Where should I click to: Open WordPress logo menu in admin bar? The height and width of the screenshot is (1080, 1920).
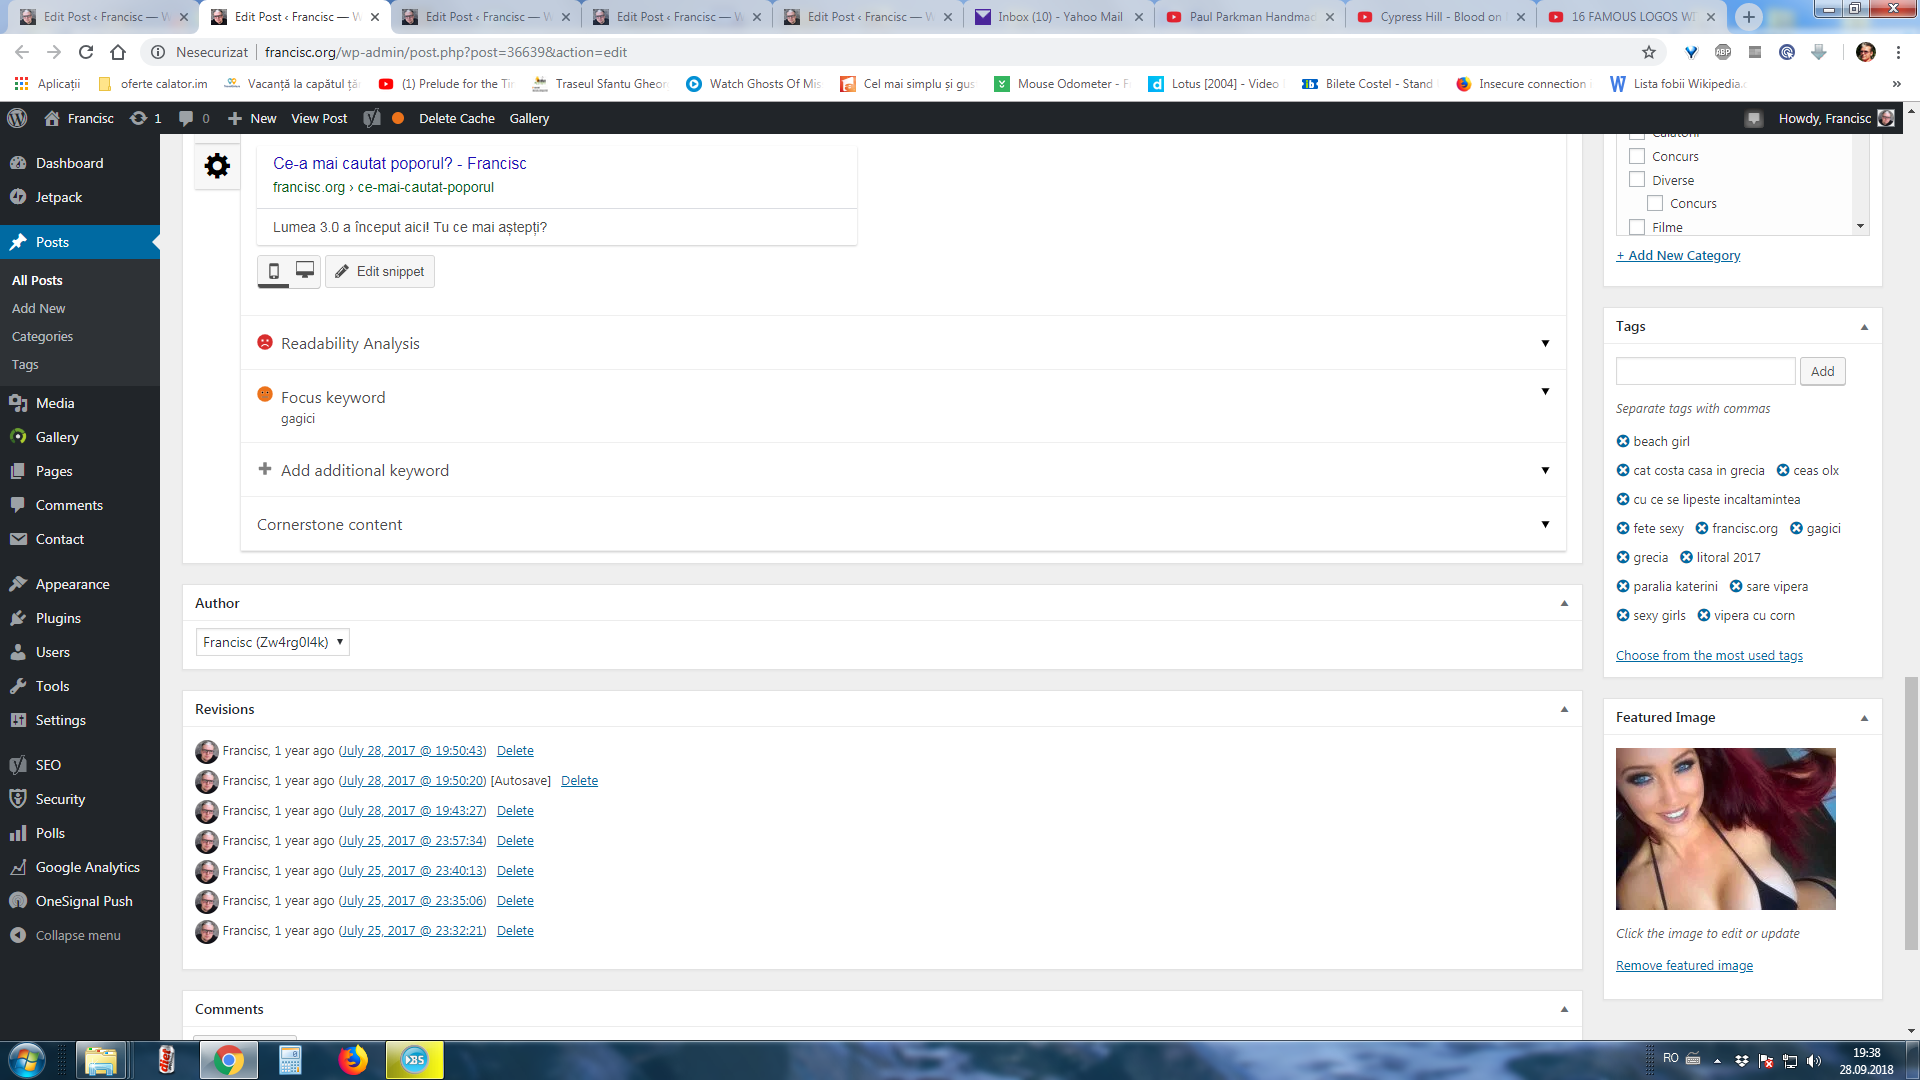pyautogui.click(x=17, y=118)
